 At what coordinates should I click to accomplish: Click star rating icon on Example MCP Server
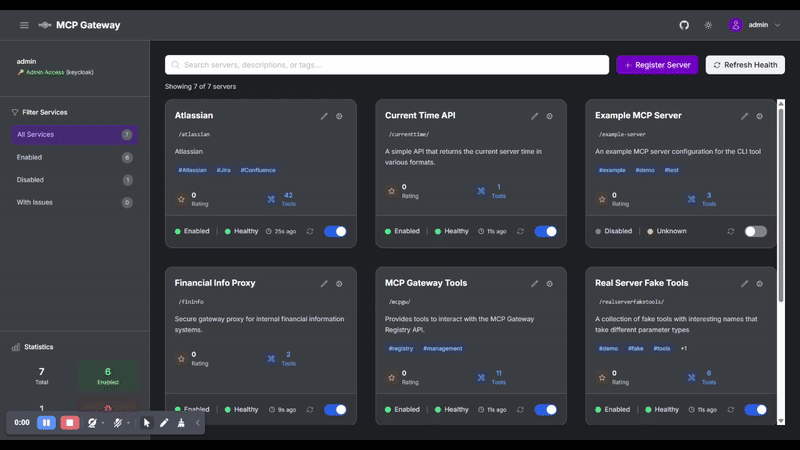coord(601,199)
